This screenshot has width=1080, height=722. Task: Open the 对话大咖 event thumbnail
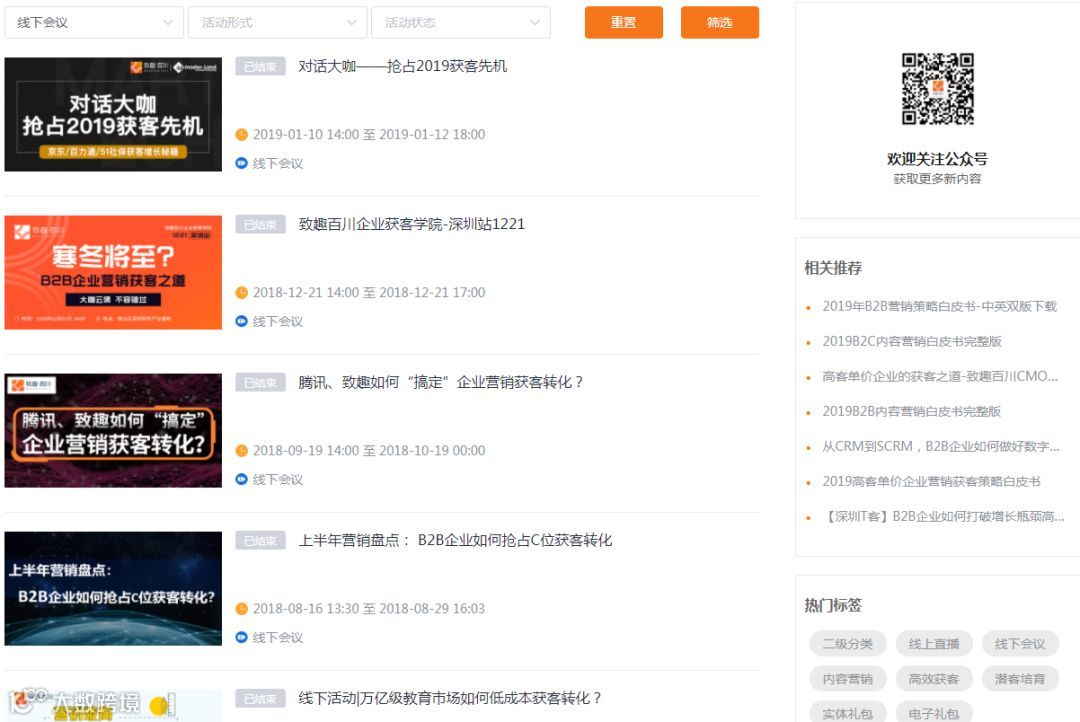[113, 114]
